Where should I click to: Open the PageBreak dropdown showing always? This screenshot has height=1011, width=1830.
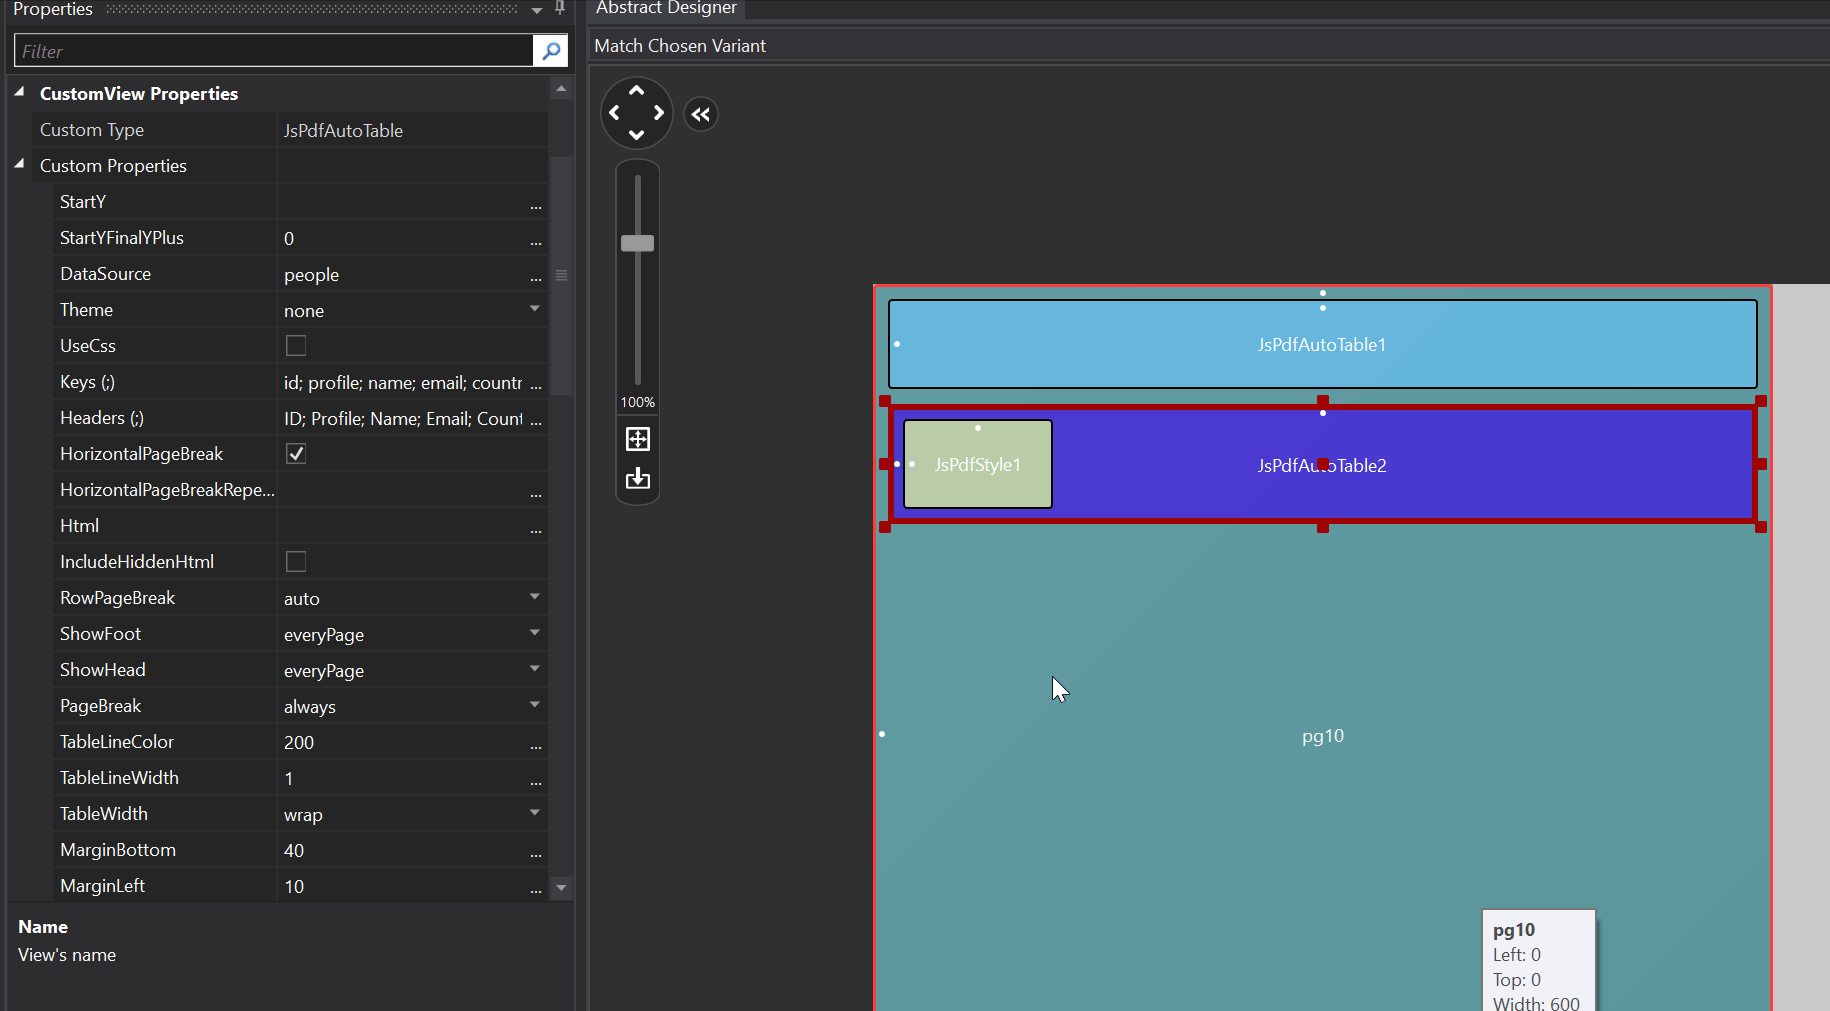point(535,706)
